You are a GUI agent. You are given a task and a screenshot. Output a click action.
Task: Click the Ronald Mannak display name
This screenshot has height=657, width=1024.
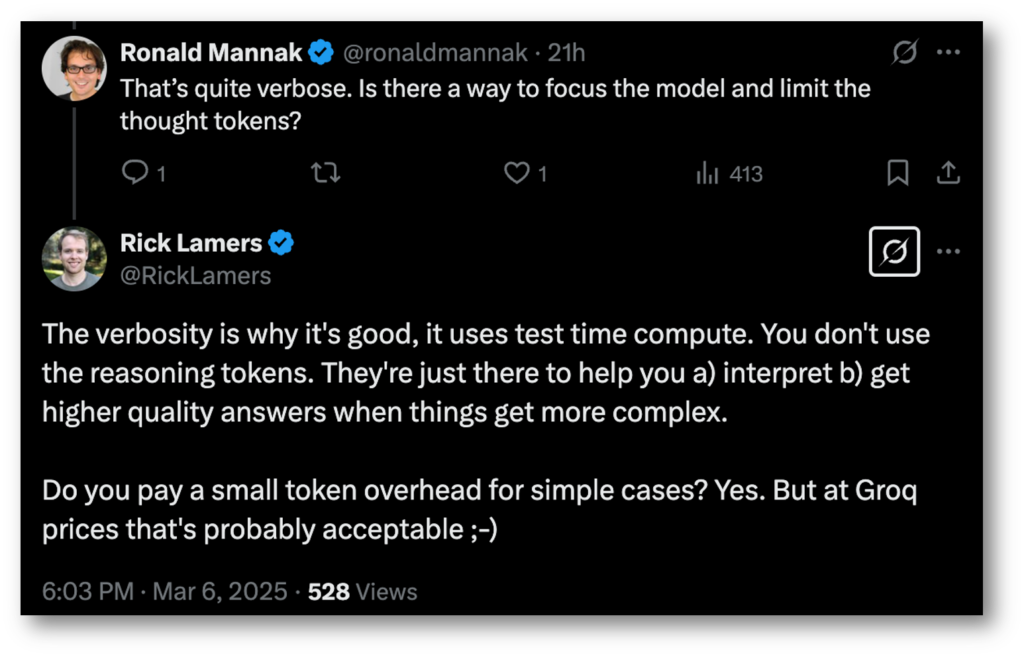point(211,53)
